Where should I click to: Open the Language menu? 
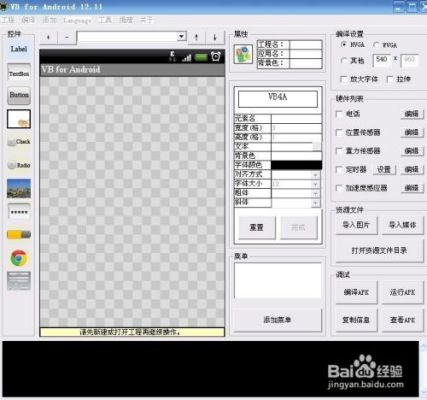click(77, 20)
